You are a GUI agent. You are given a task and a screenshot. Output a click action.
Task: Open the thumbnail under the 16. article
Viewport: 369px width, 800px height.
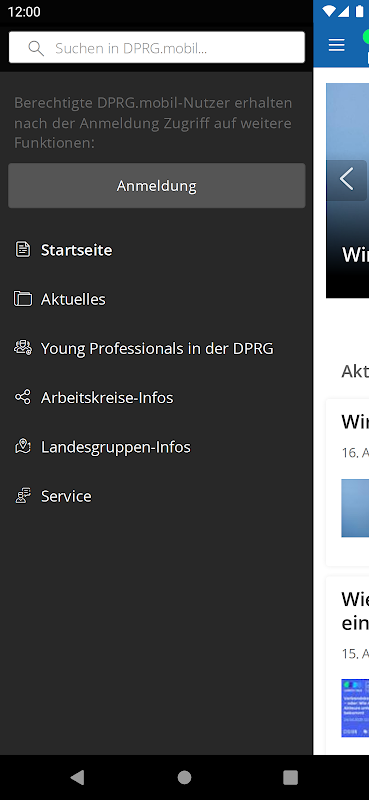tap(355, 508)
